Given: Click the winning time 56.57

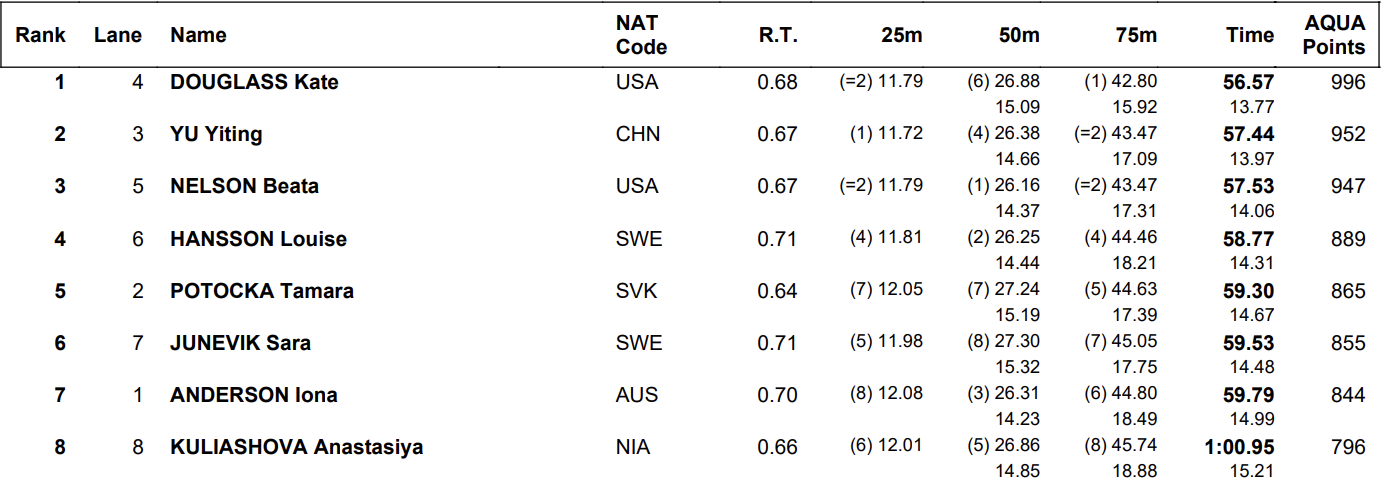Looking at the screenshot, I should pos(1249,82).
